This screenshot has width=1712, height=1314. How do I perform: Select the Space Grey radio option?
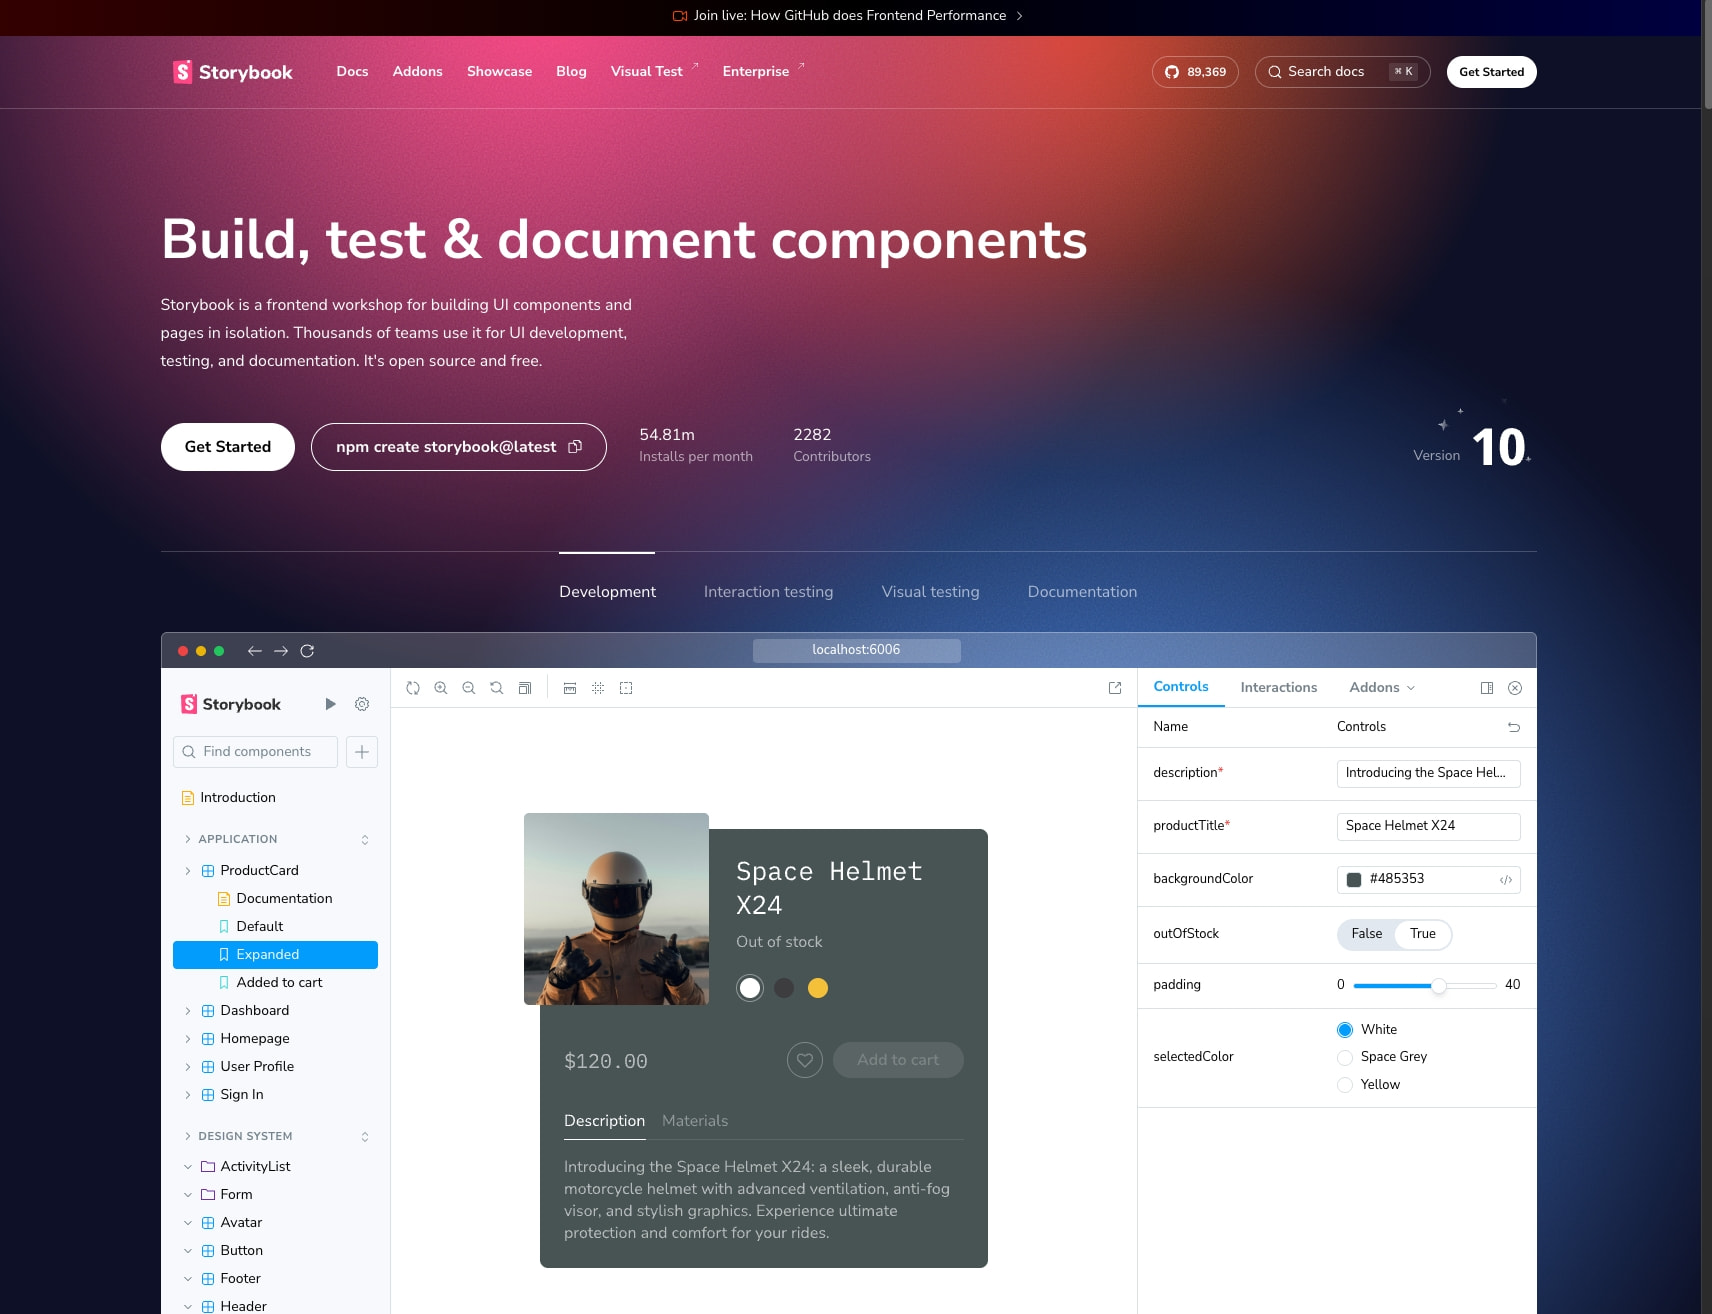(x=1345, y=1058)
